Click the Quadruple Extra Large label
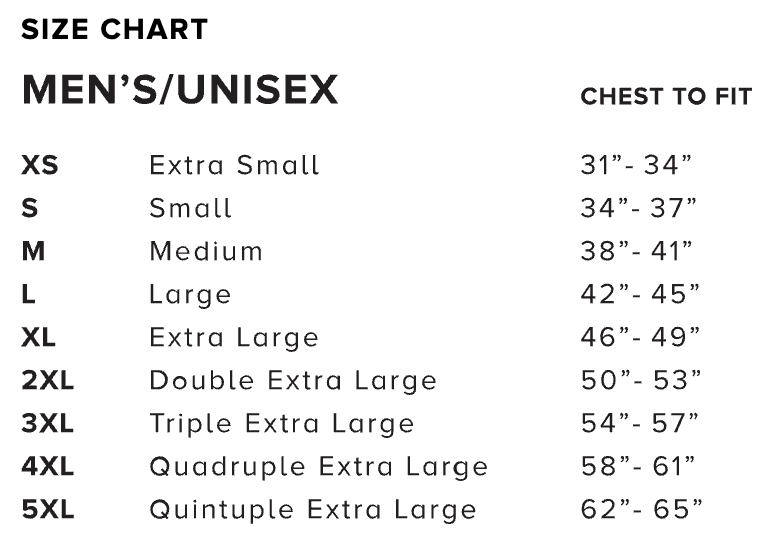This screenshot has width=760, height=536. coord(318,467)
